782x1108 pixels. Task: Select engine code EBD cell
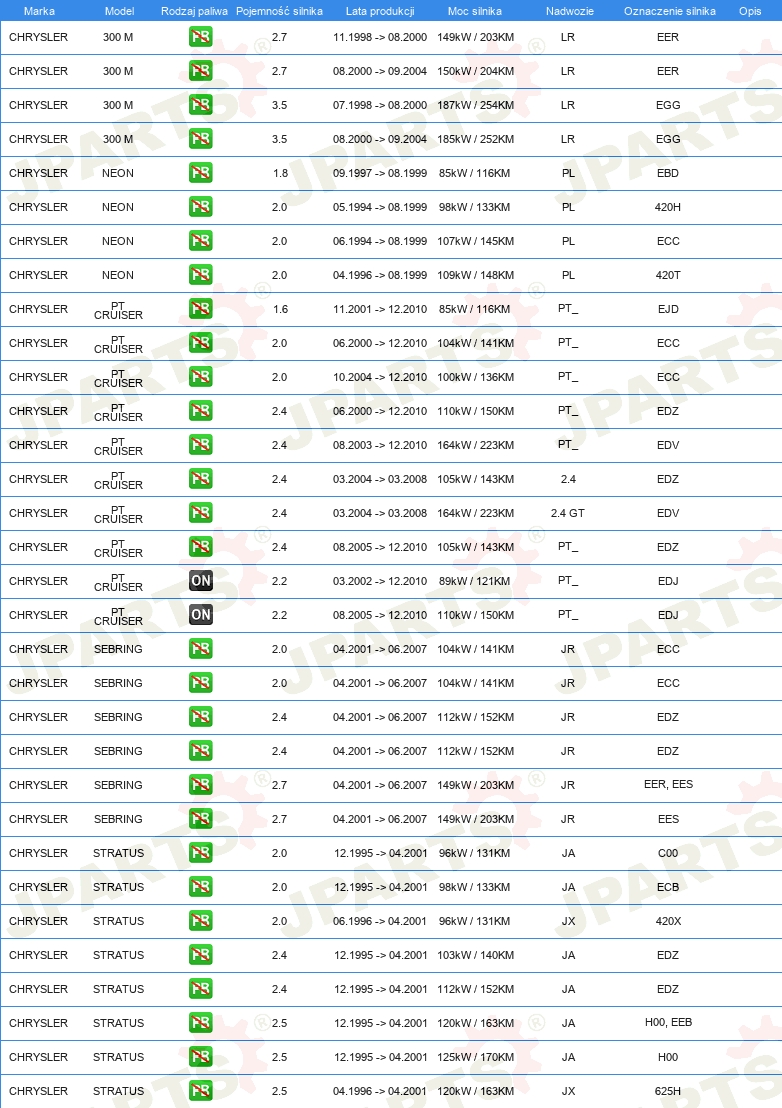point(668,173)
